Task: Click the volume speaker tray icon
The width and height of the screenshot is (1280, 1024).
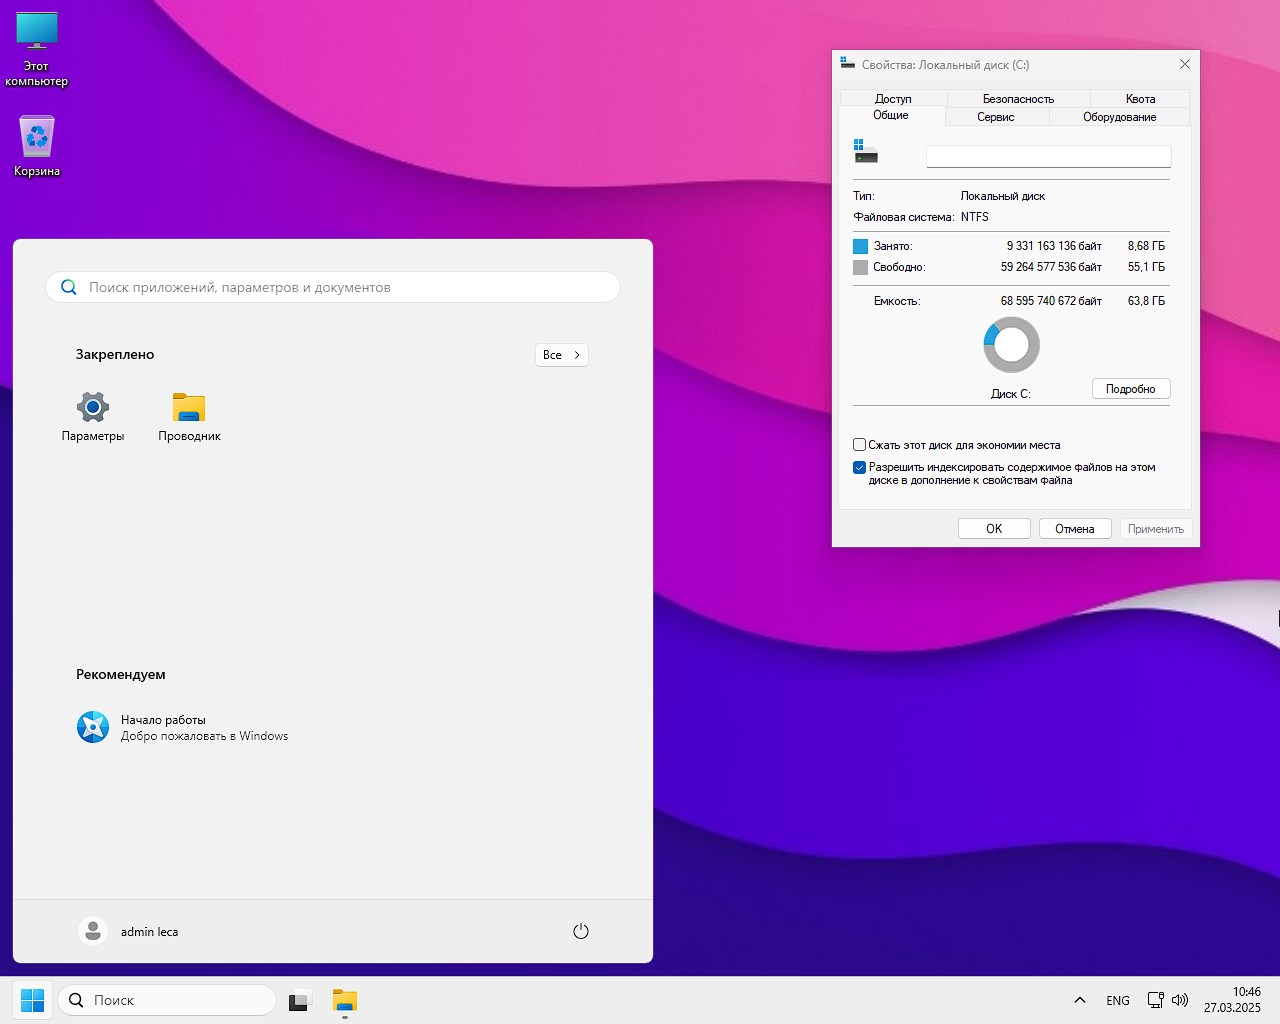Action: [x=1180, y=1000]
